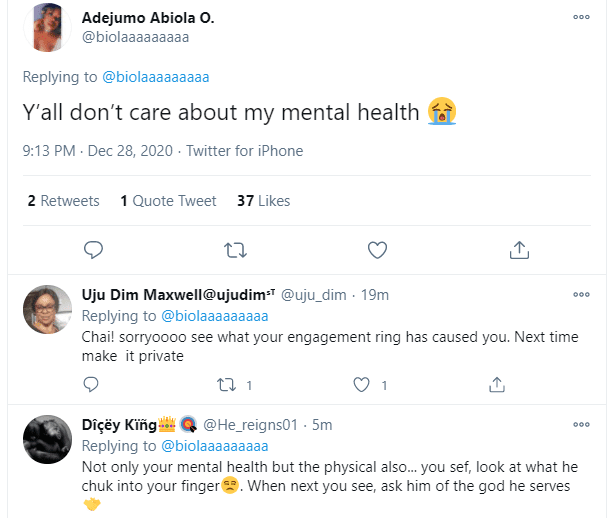Open more options for Adejumo Abiola's tweet
The height and width of the screenshot is (518, 609).
coord(581,17)
